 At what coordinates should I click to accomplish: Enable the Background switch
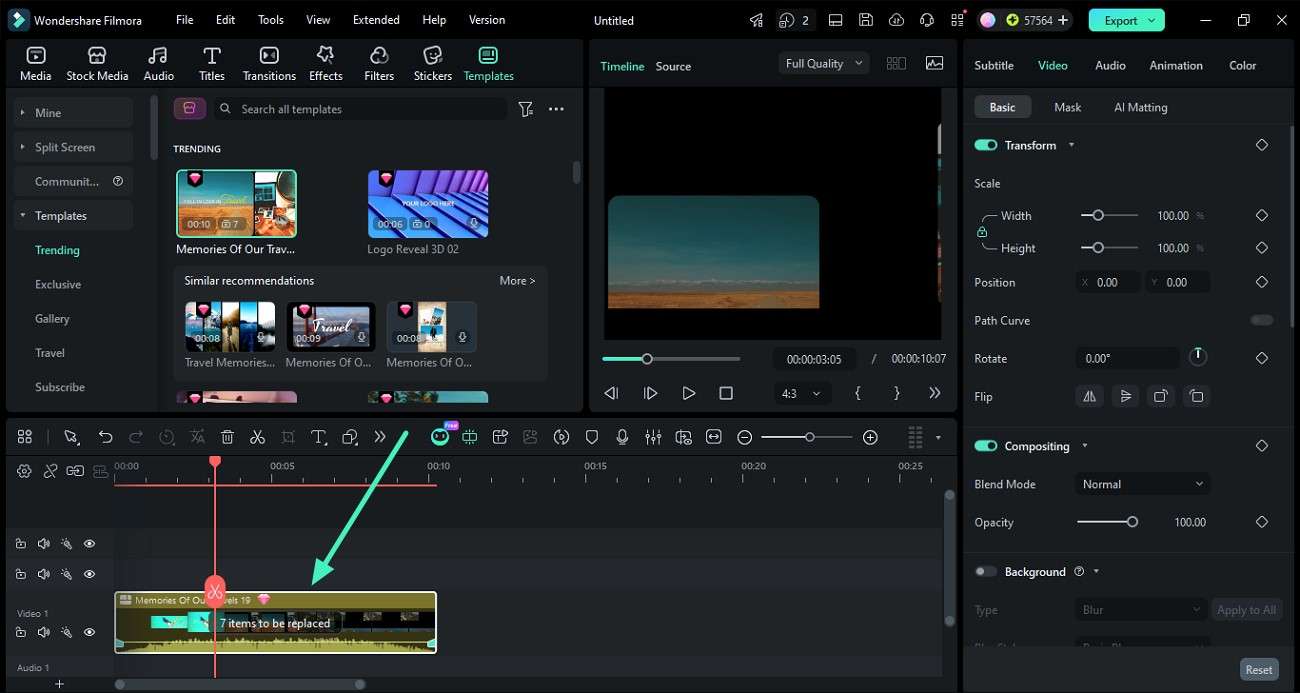[986, 572]
